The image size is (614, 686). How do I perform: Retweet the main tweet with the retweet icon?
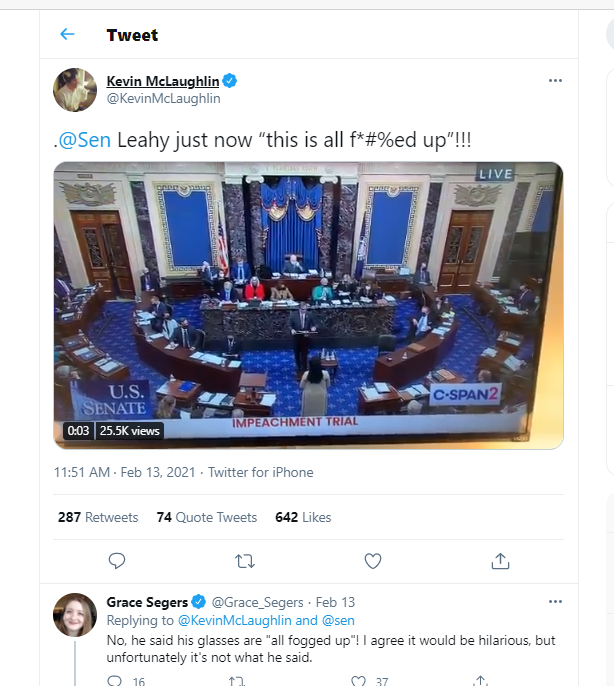point(245,561)
